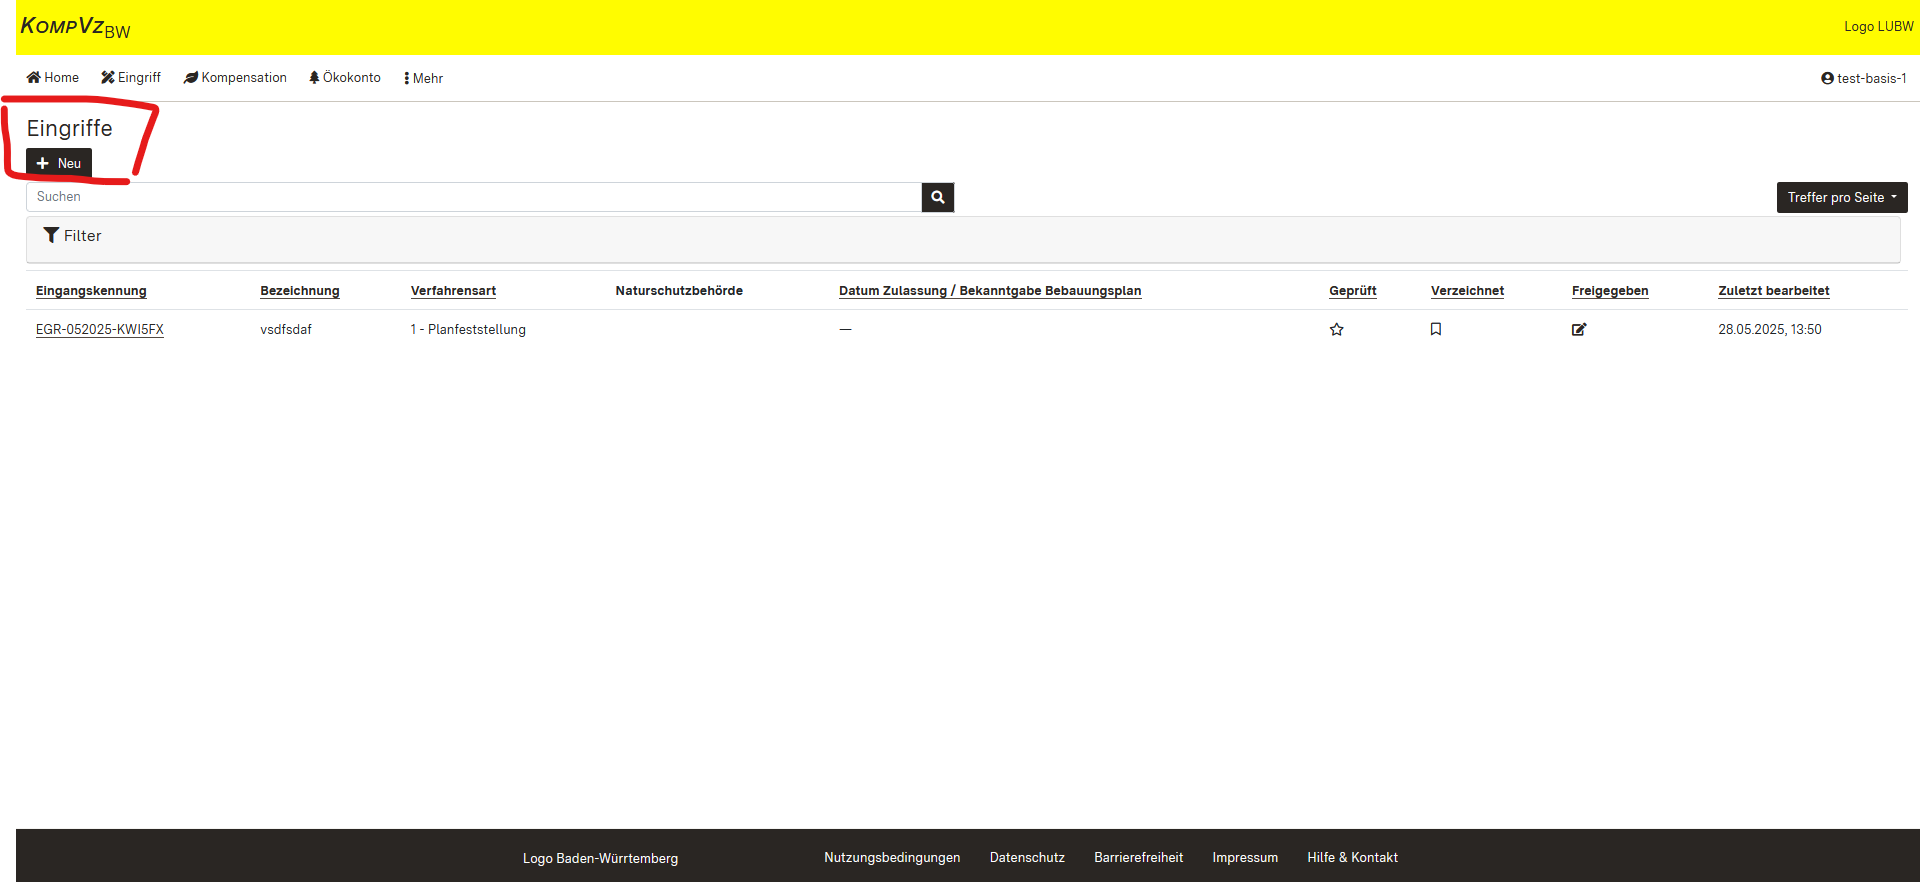Sort table by Verfahrensart column

coord(453,291)
